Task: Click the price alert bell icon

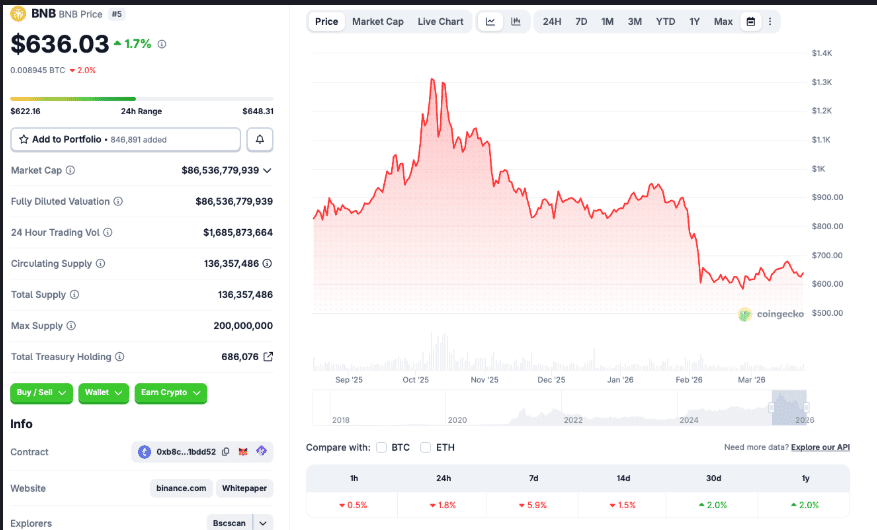Action: 260,139
